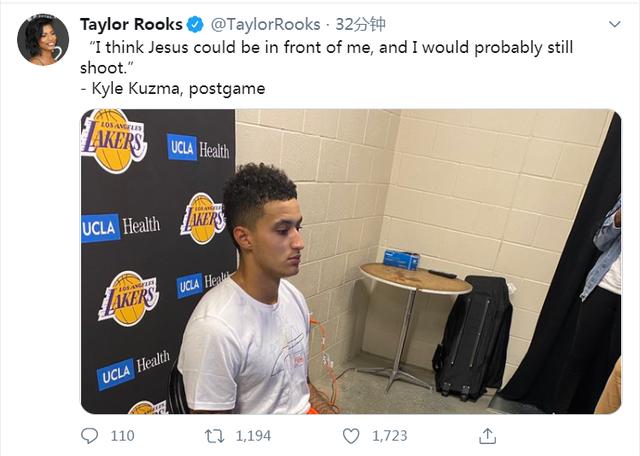Click the reply speech bubble icon
The height and width of the screenshot is (456, 640).
coord(90,436)
